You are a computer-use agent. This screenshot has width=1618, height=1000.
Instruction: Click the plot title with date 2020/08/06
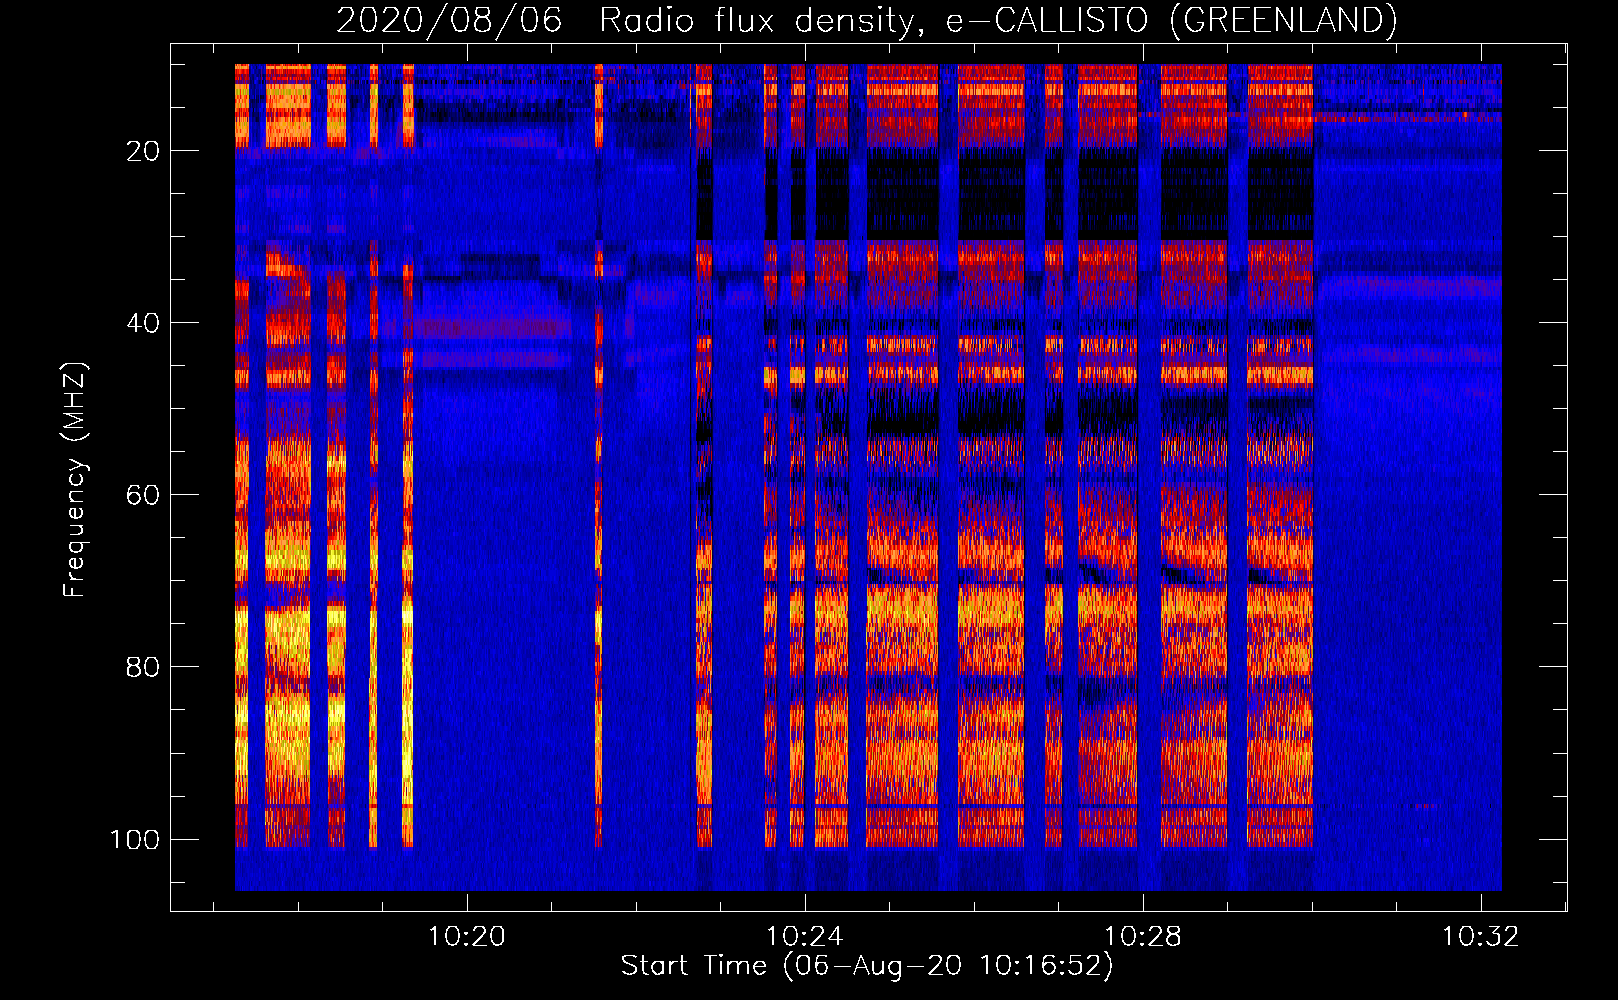coord(866,20)
